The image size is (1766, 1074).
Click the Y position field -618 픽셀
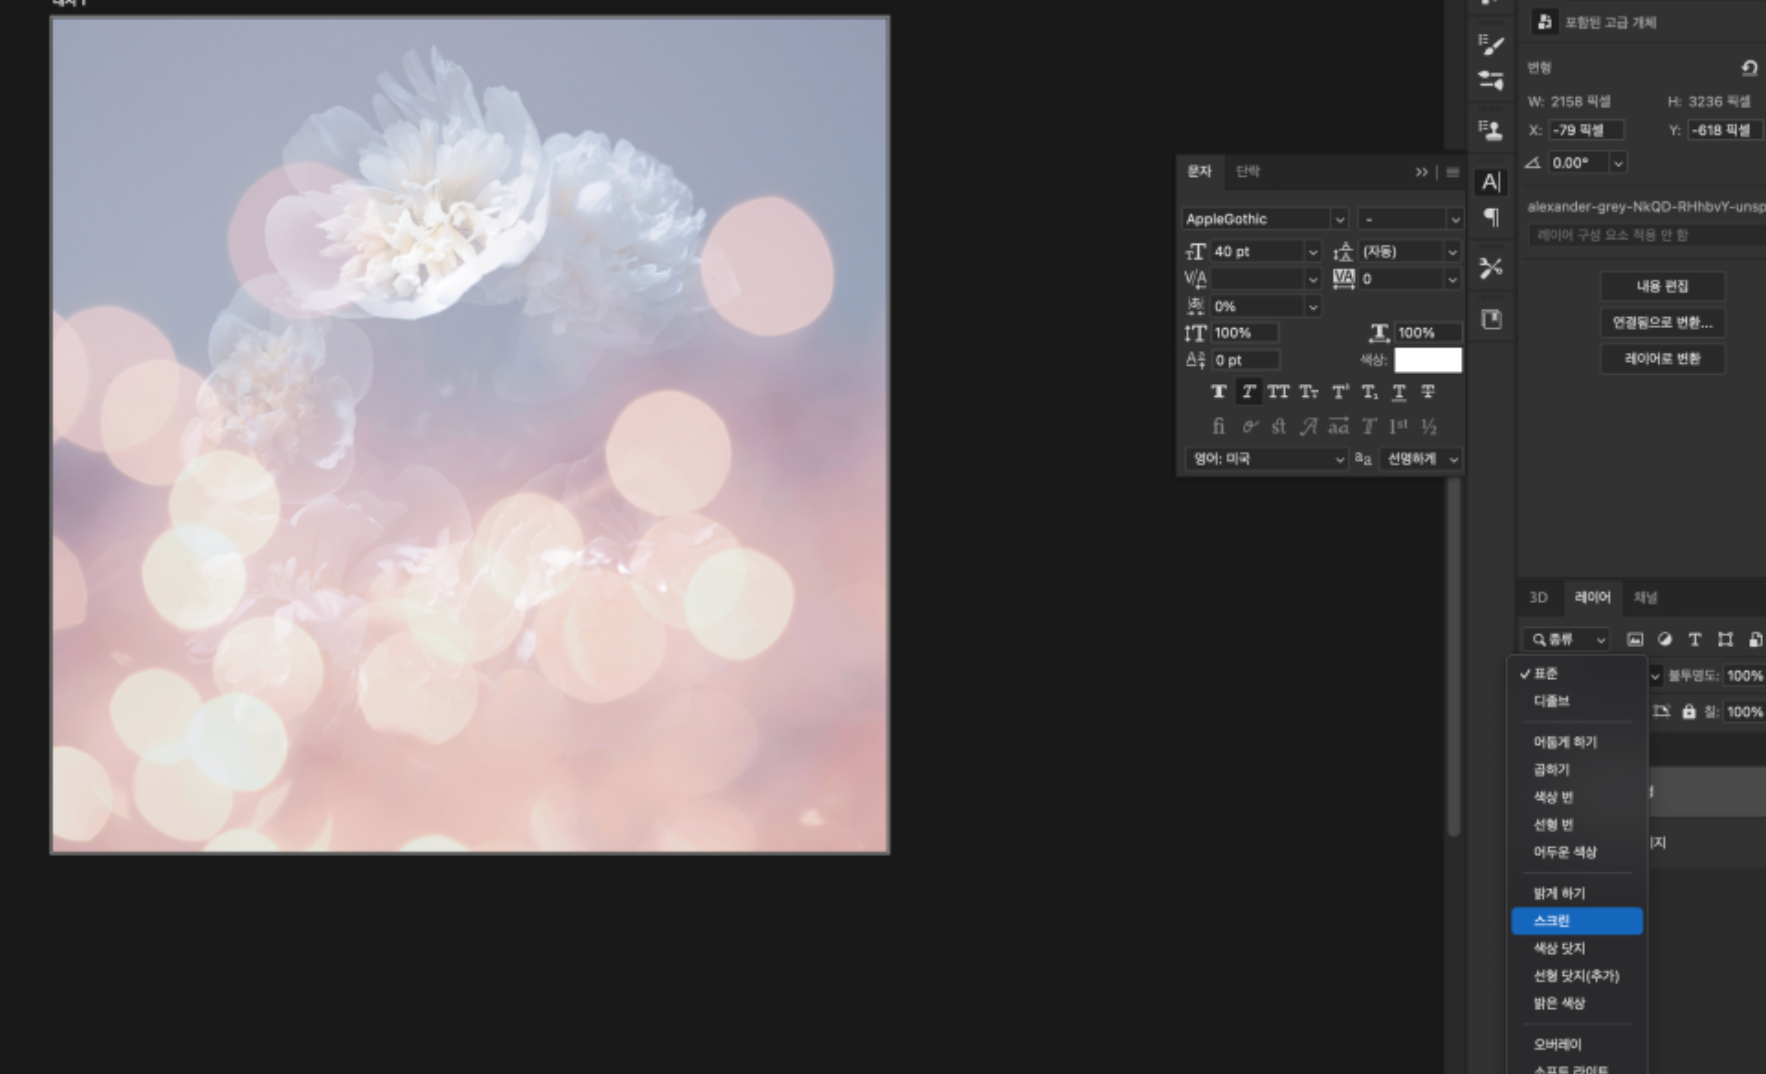pyautogui.click(x=1725, y=130)
